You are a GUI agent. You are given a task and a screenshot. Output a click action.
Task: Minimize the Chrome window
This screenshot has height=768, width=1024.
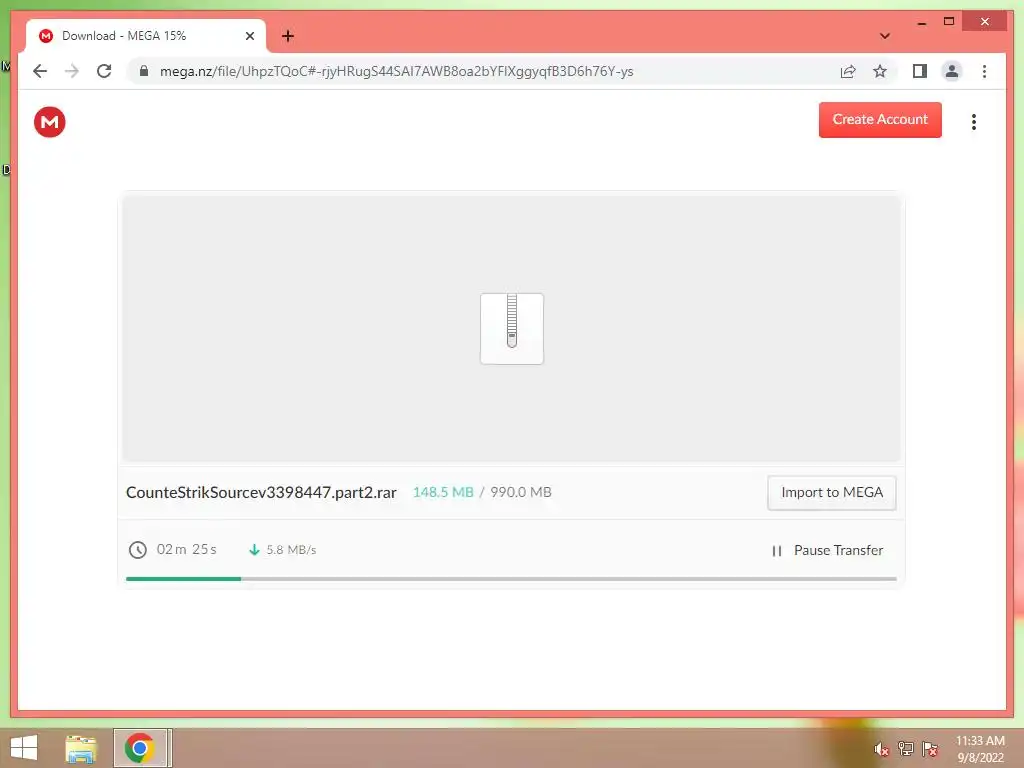921,22
